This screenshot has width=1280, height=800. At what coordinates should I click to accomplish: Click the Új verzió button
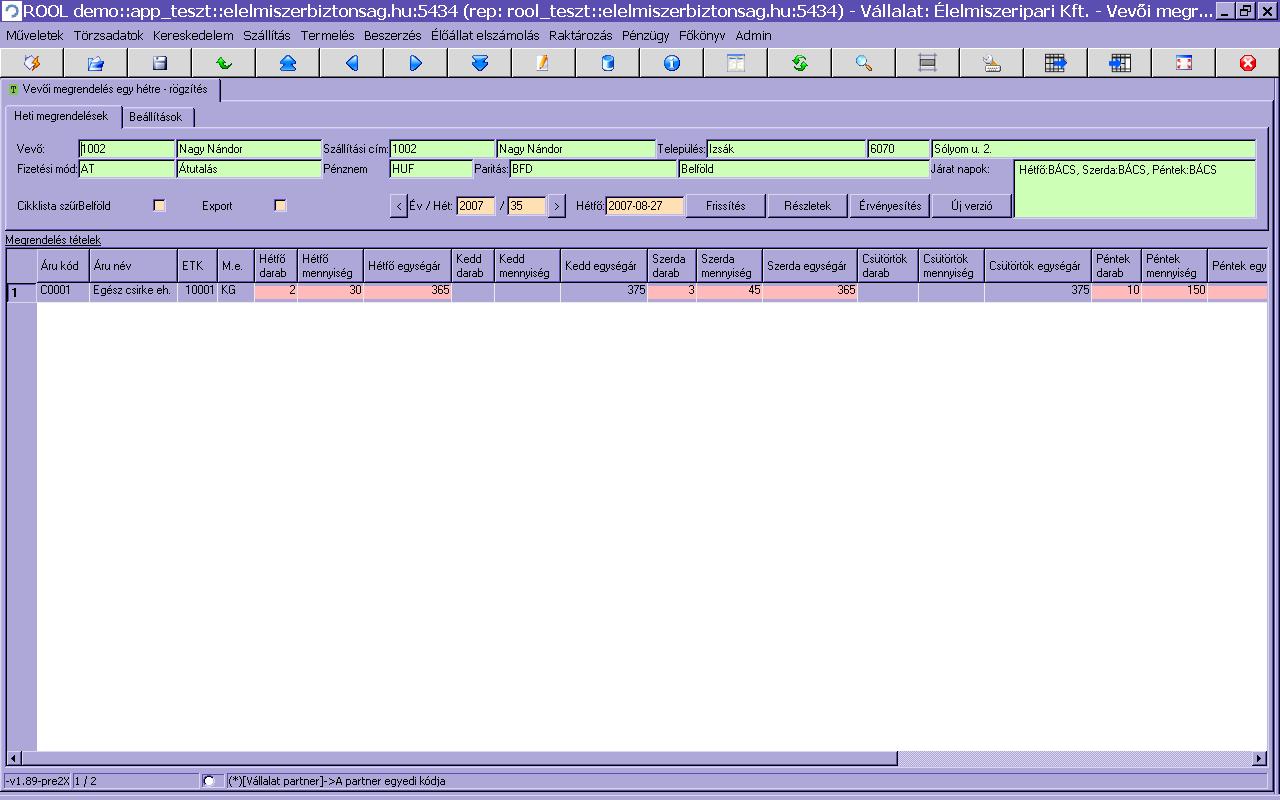pos(972,206)
